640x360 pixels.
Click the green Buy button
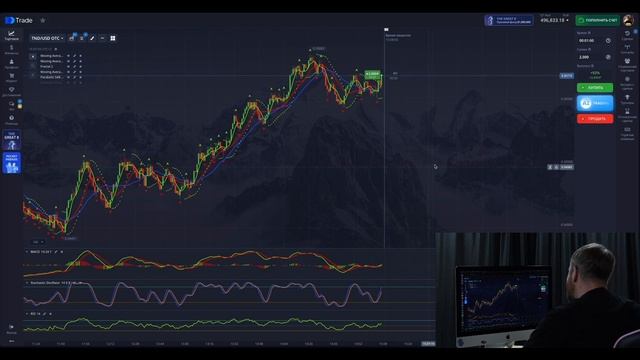[x=595, y=87]
